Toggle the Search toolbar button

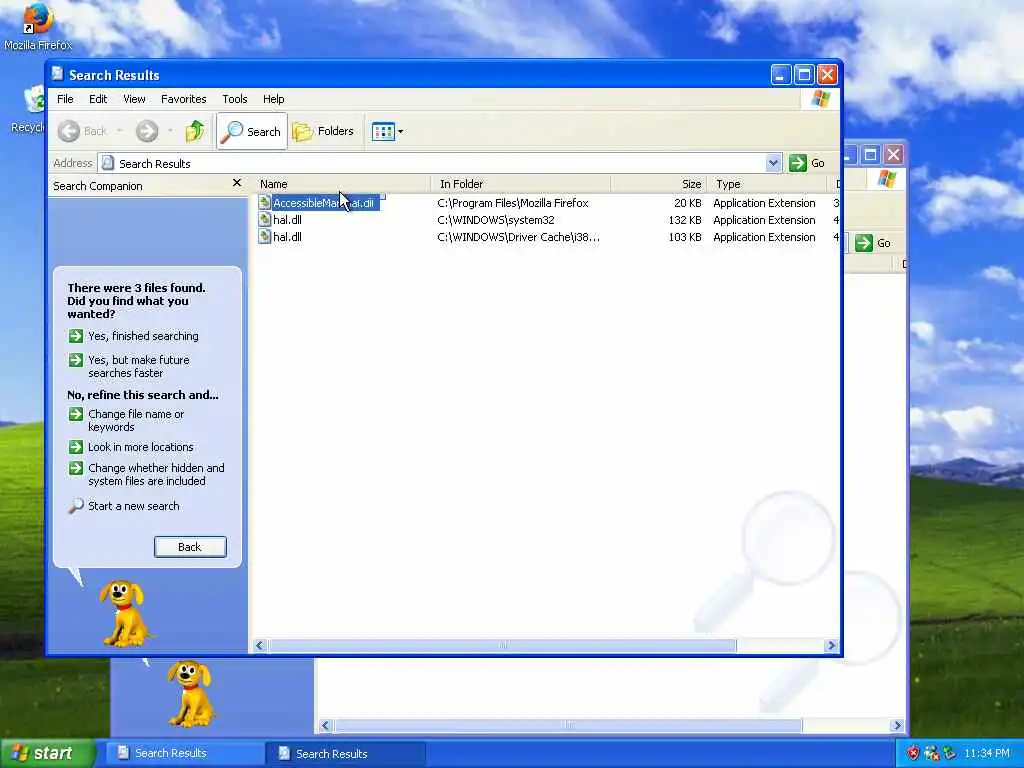click(x=252, y=131)
